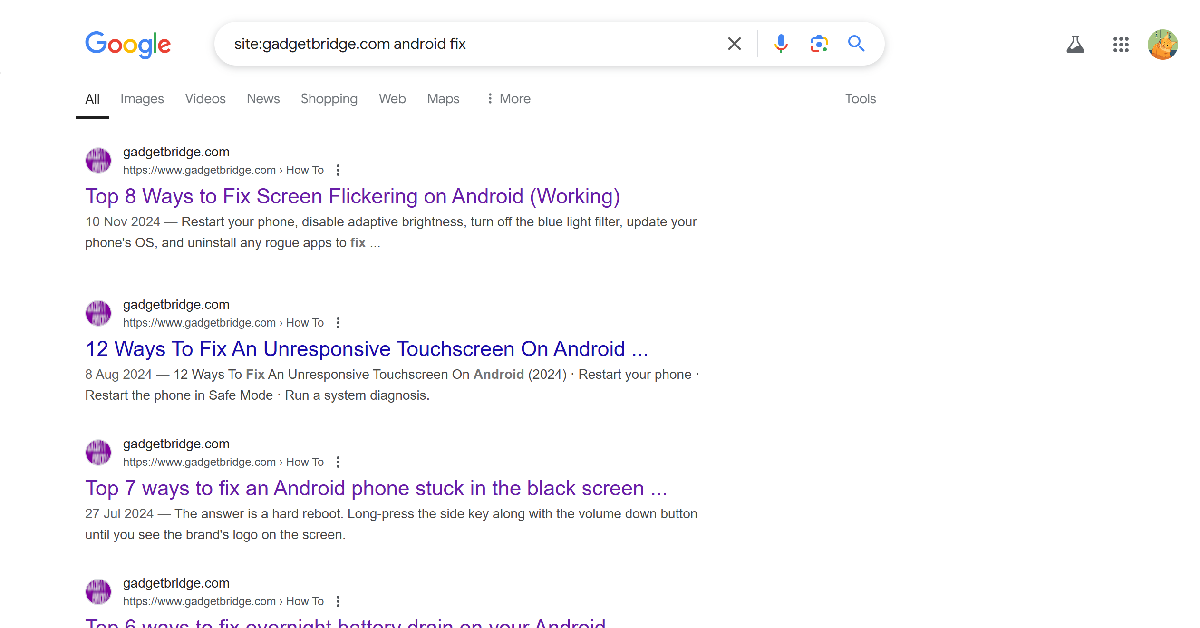
Task: Open Top 8 Ways to Fix Screen Flickering
Action: tap(353, 196)
